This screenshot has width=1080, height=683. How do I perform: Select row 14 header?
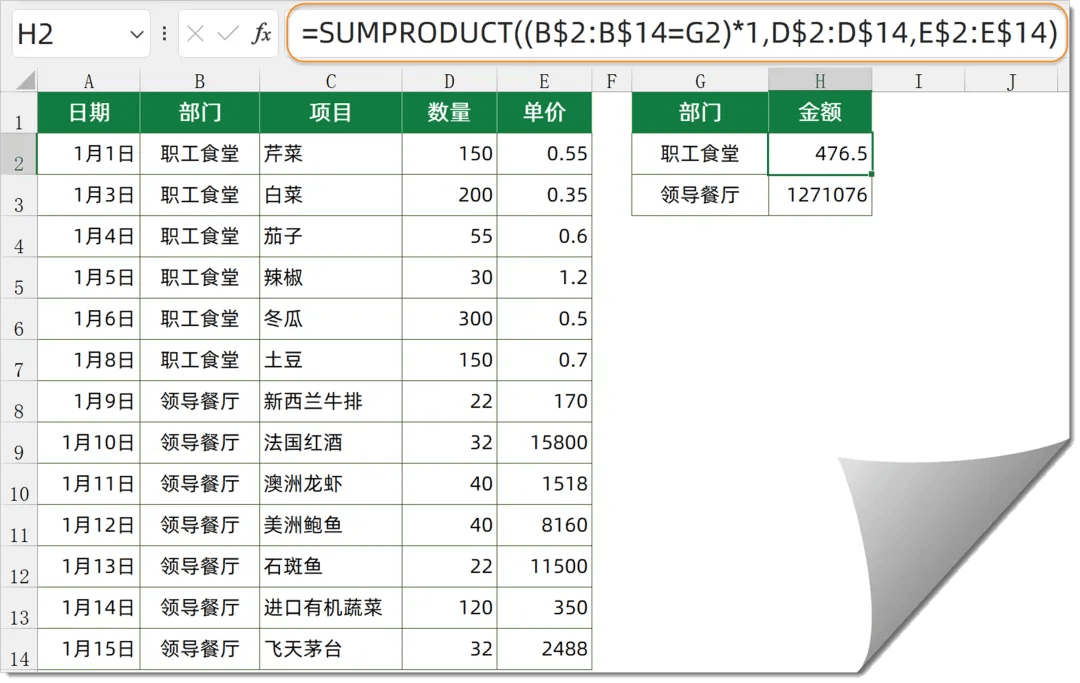pyautogui.click(x=19, y=650)
